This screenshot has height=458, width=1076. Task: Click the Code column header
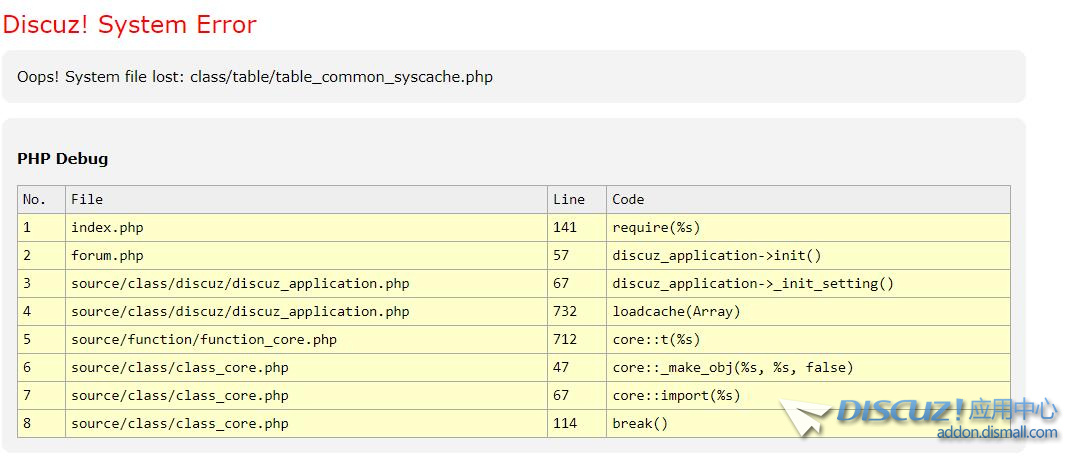click(628, 200)
